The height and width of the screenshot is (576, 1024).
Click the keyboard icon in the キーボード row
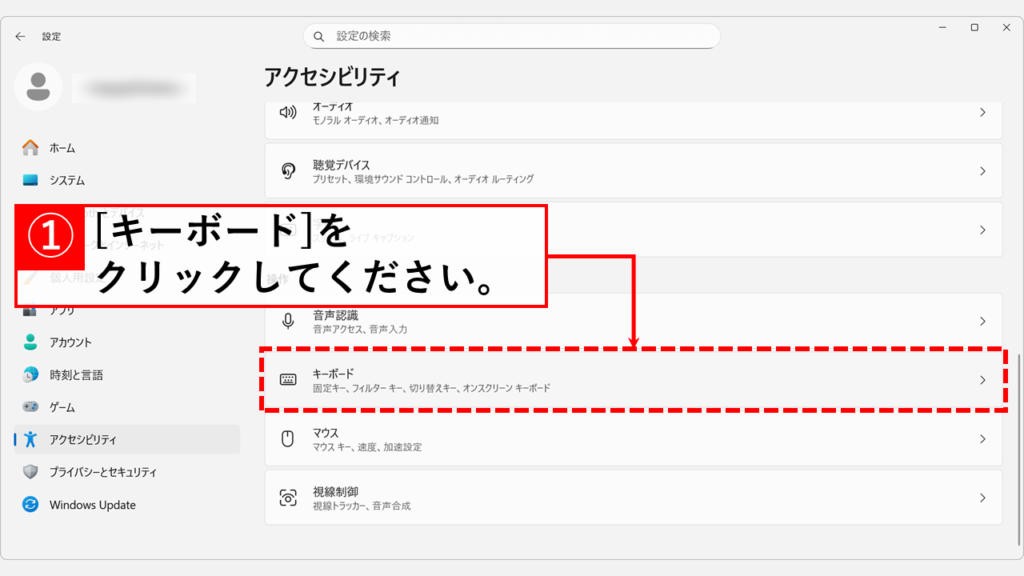288,380
